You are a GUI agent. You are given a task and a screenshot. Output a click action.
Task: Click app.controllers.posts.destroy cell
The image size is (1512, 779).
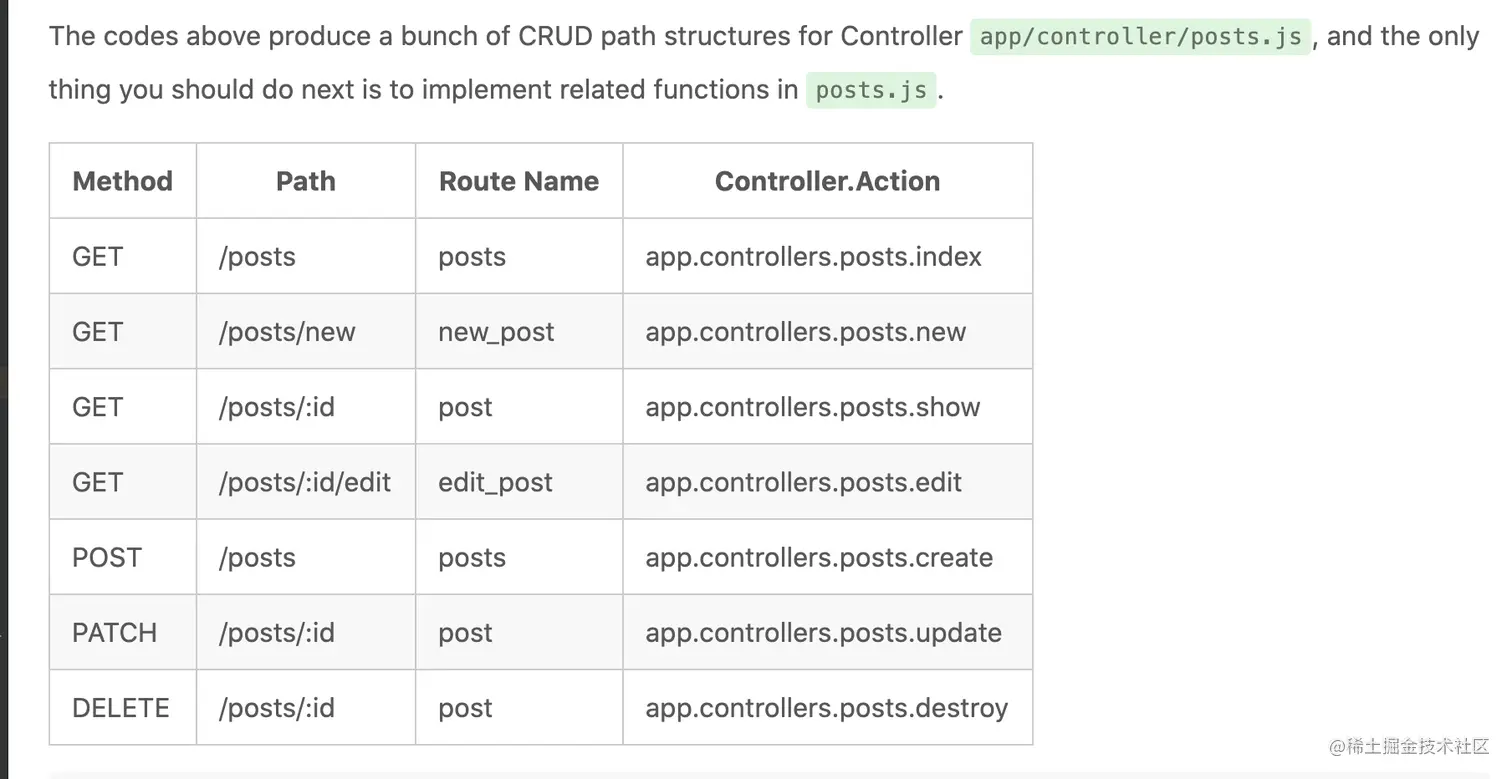click(x=826, y=708)
